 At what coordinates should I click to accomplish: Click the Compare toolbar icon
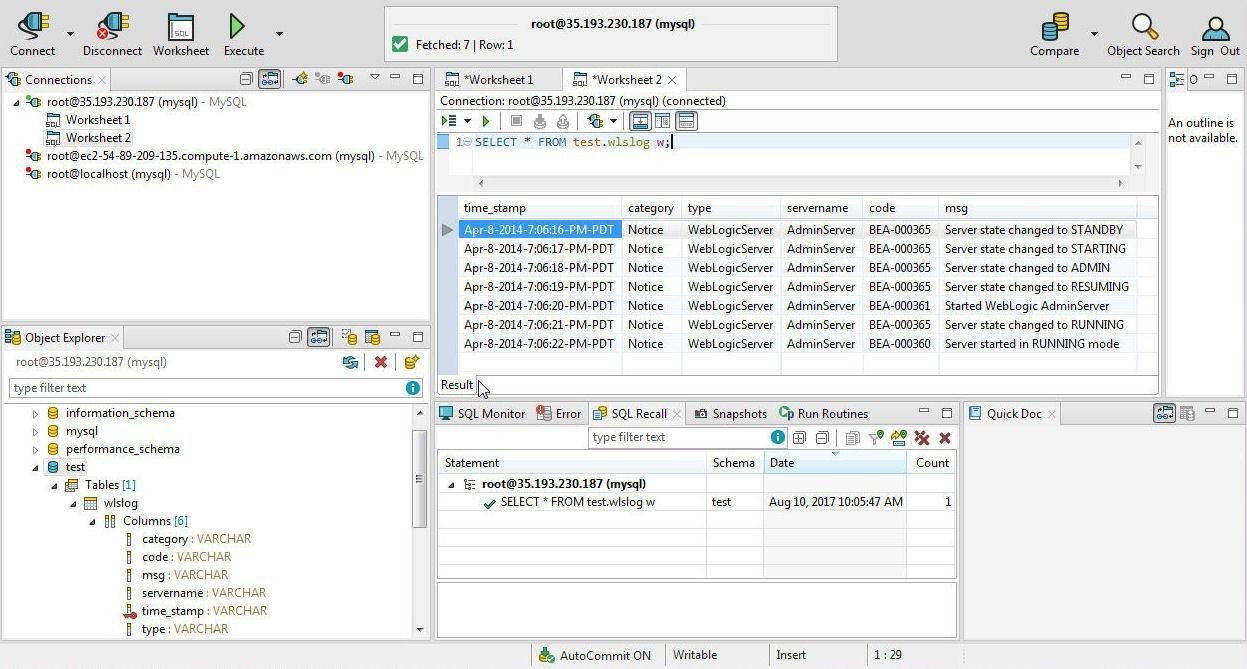tap(1055, 33)
